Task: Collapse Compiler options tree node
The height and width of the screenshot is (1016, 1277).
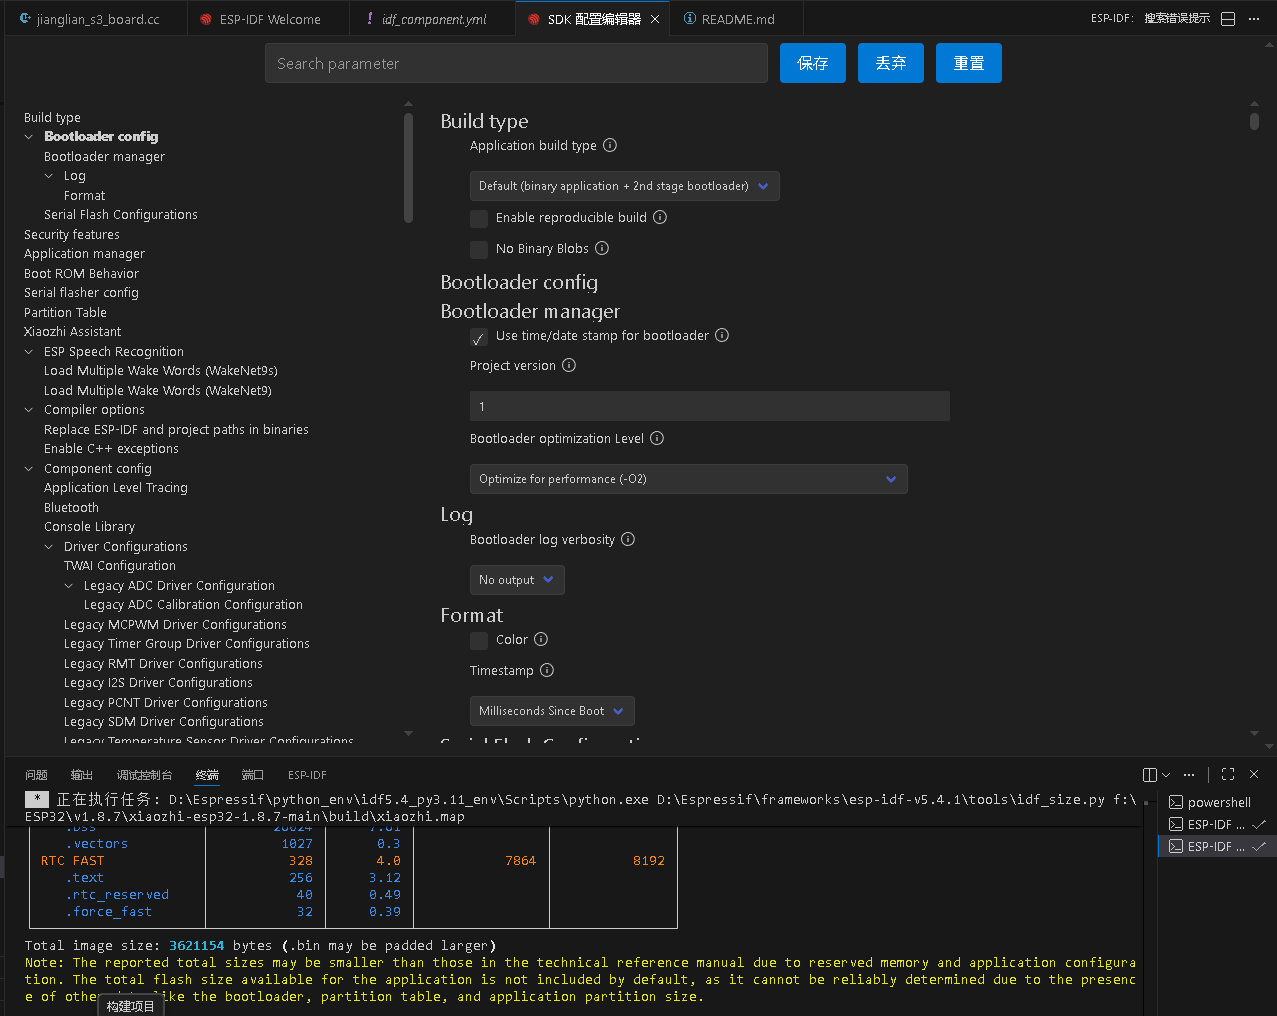Action: [x=29, y=409]
